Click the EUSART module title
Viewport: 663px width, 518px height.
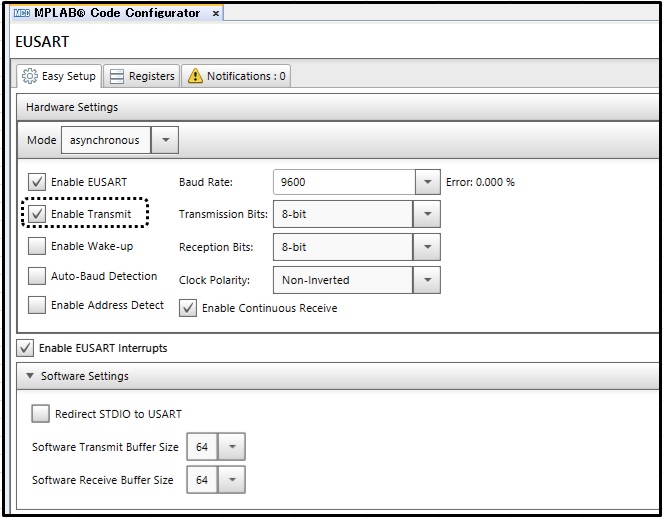pyautogui.click(x=42, y=41)
